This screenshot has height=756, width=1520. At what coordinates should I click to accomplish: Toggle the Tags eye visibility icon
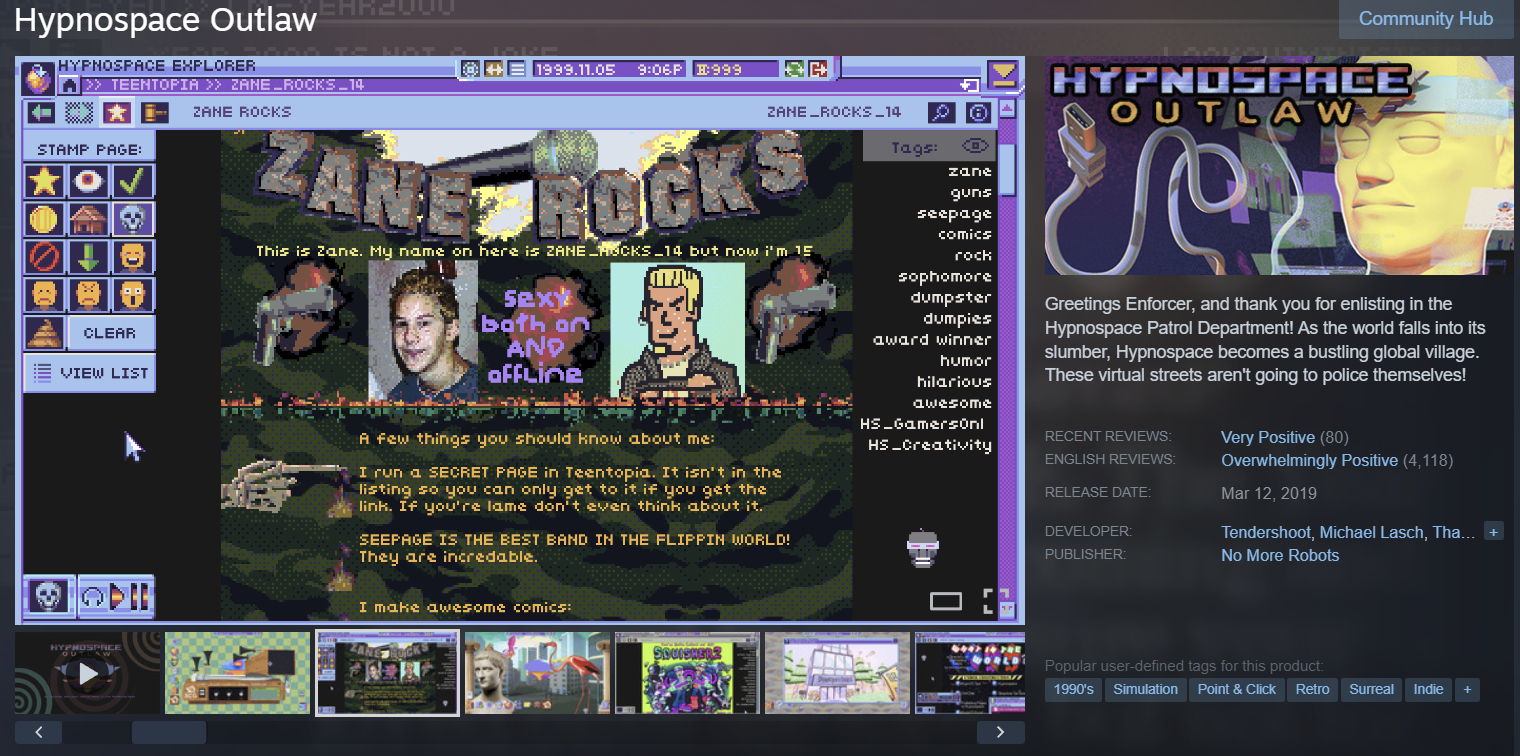[x=975, y=146]
